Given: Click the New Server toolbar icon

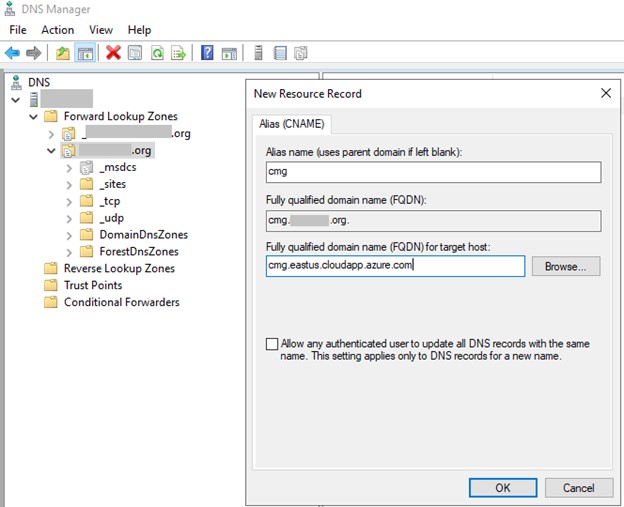Looking at the screenshot, I should 258,53.
